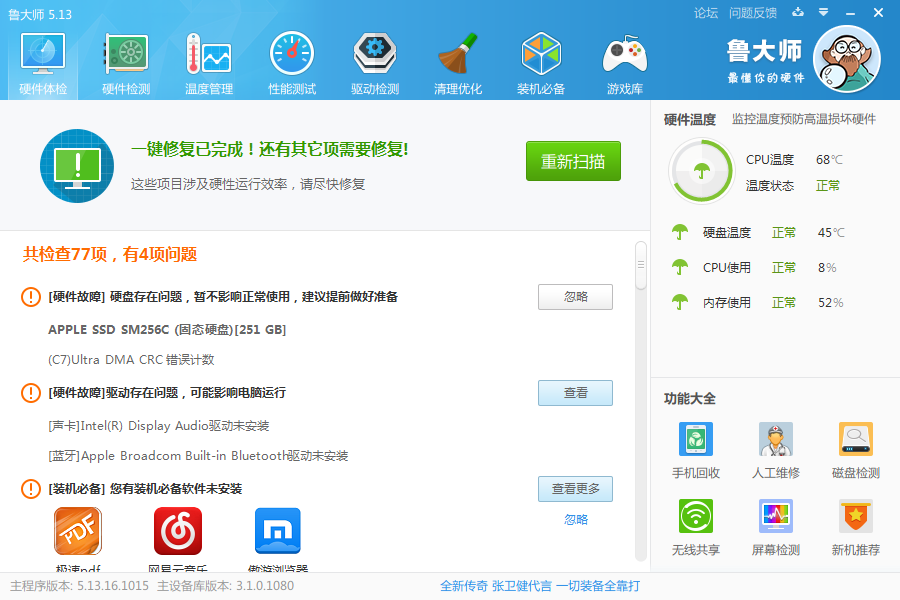Click 查看更多 for essential software
This screenshot has width=900, height=600.
point(575,489)
